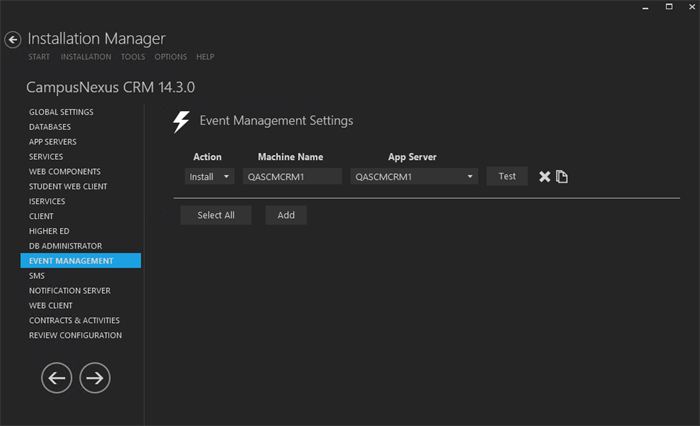Open the HELP menu

(x=205, y=57)
